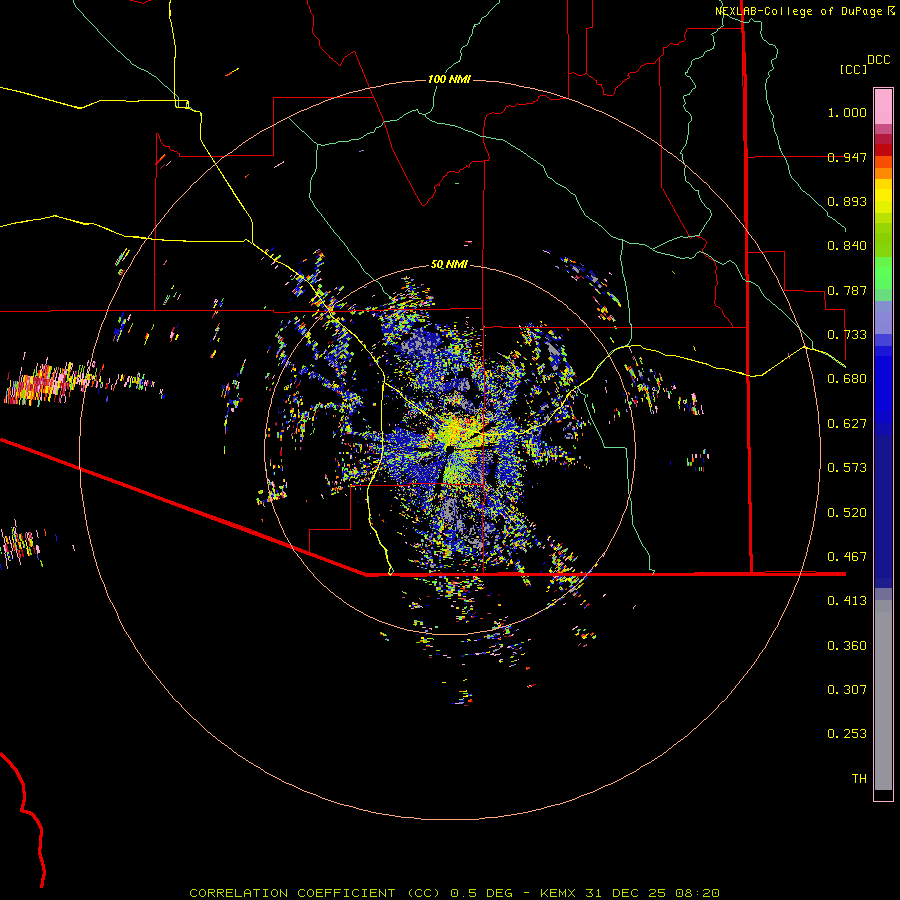Image resolution: width=900 pixels, height=900 pixels.
Task: Click the 0.307 legend value
Action: [x=847, y=690]
